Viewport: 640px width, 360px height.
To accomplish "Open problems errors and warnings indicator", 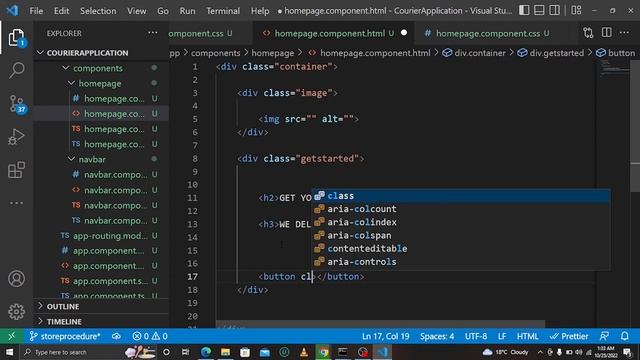I will point(150,336).
